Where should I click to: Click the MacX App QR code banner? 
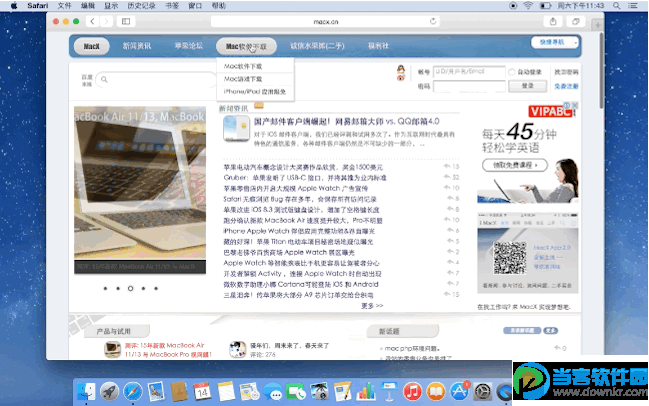pyautogui.click(x=528, y=253)
